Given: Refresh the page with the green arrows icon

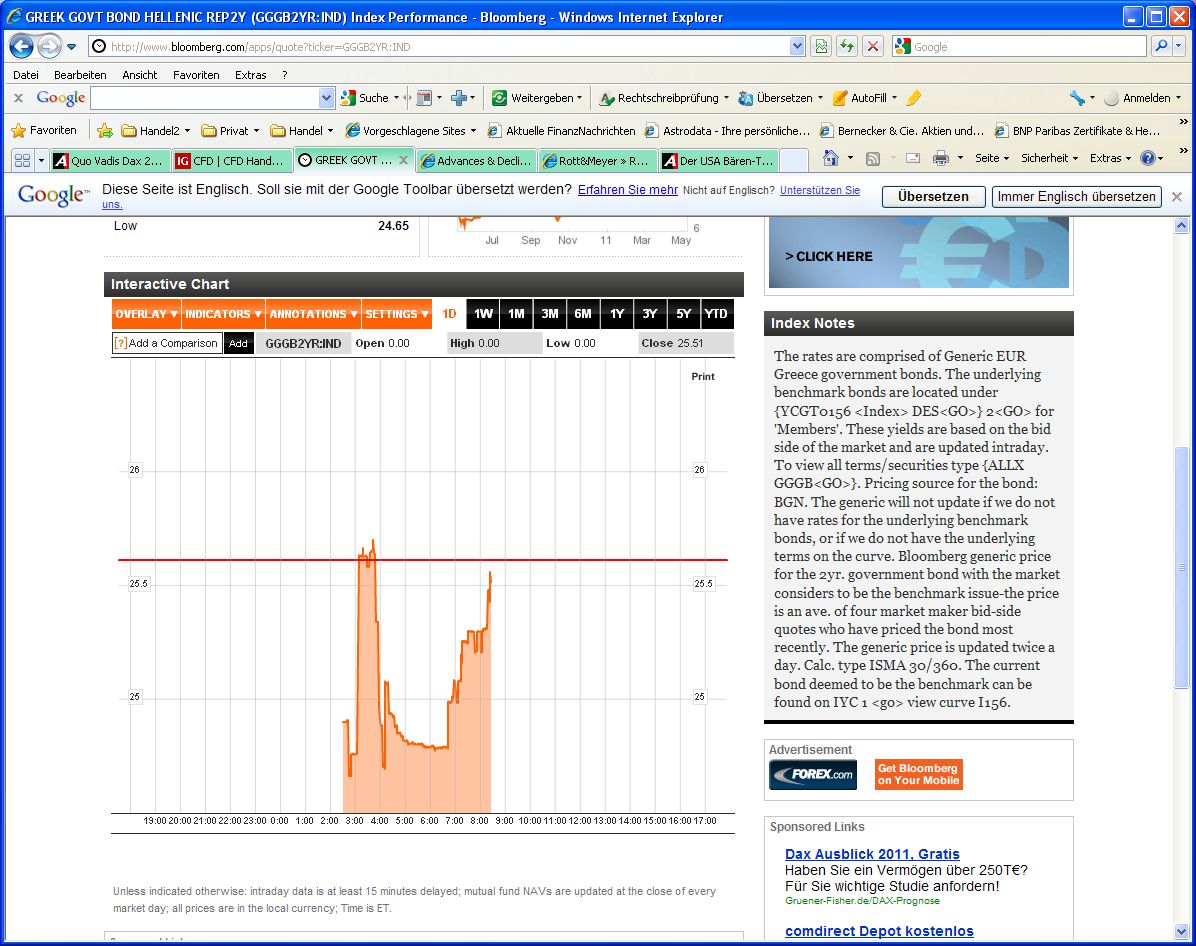Looking at the screenshot, I should pos(847,47).
